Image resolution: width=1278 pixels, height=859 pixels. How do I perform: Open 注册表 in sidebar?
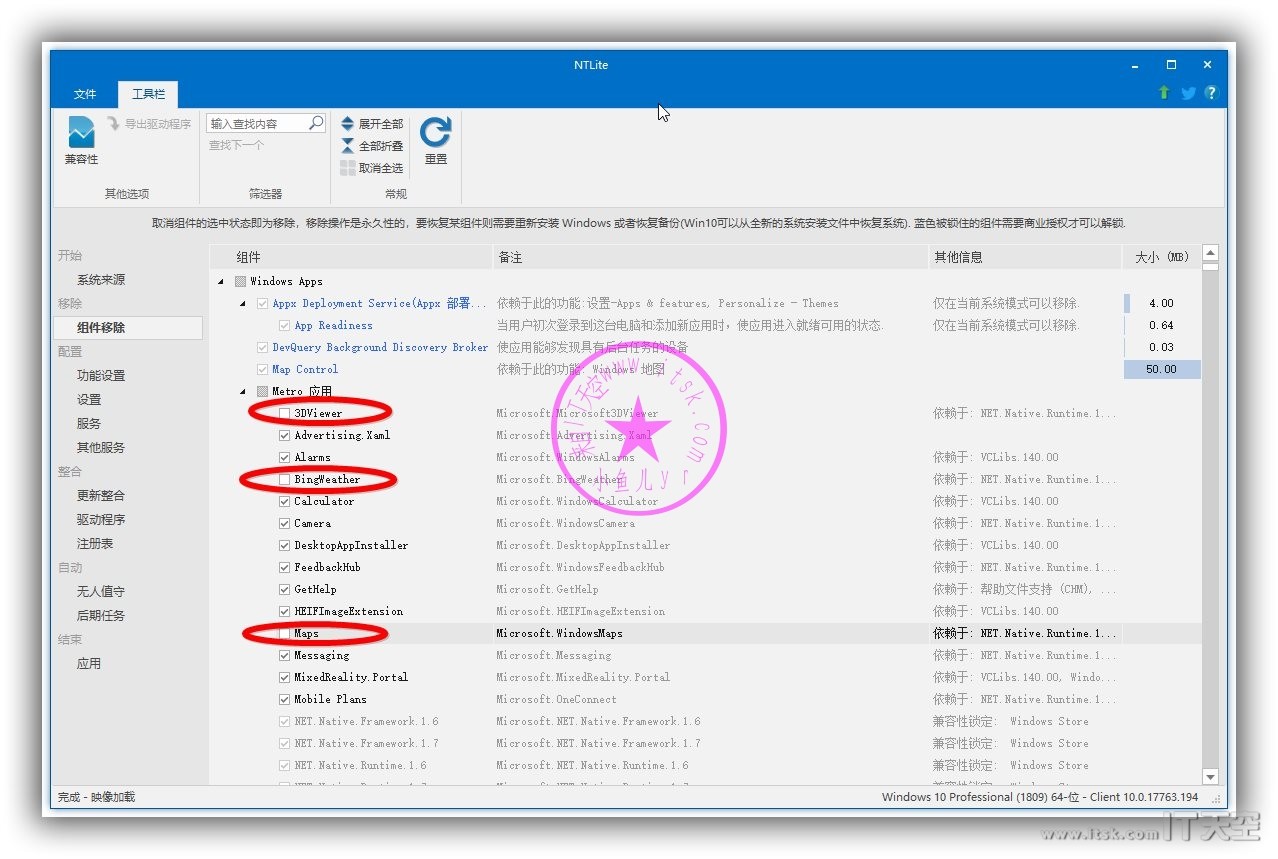(95, 544)
